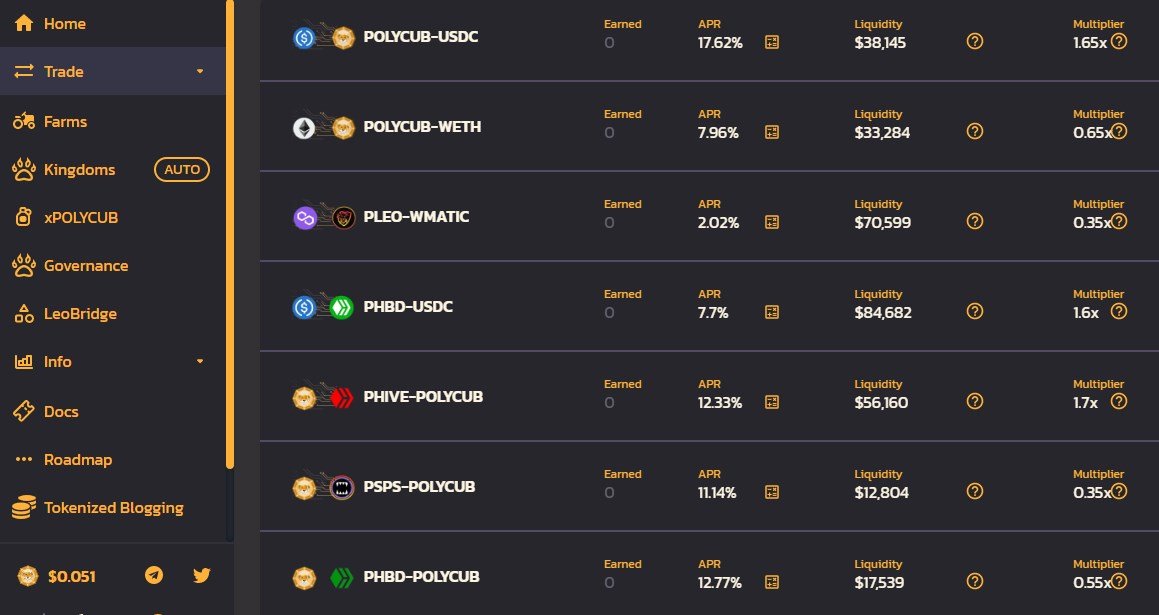Click multiplier help icon for PHIVE-POLYCUB
This screenshot has height=615, width=1159.
[1119, 401]
